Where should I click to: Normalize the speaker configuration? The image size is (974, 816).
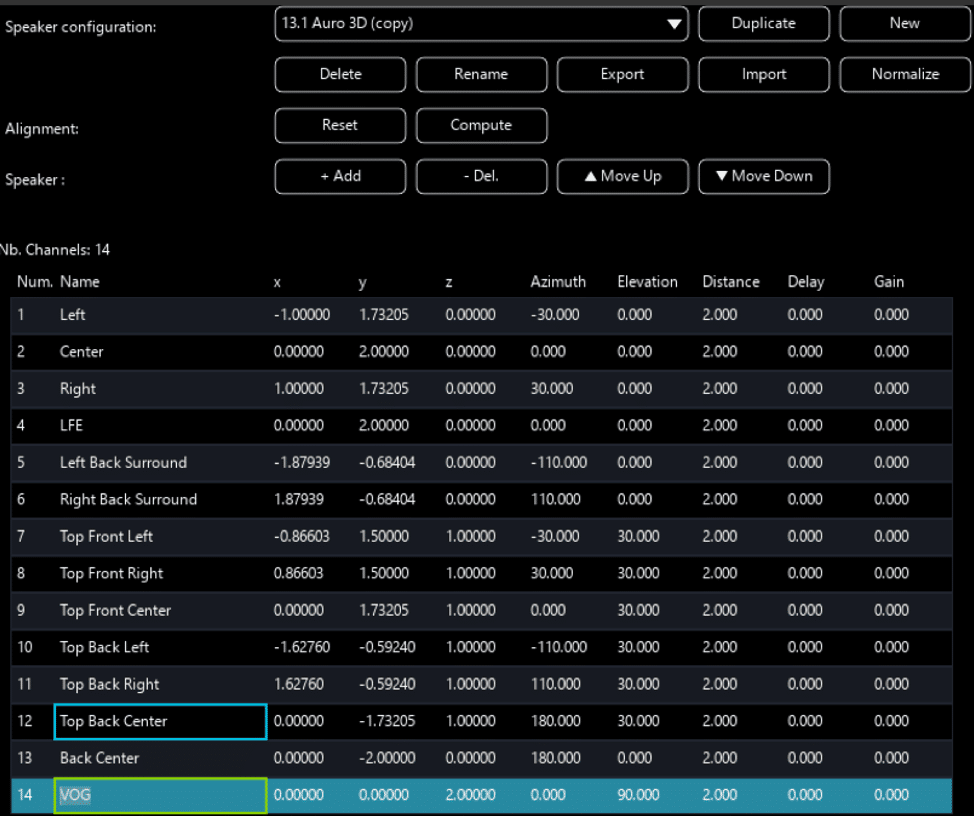click(904, 75)
